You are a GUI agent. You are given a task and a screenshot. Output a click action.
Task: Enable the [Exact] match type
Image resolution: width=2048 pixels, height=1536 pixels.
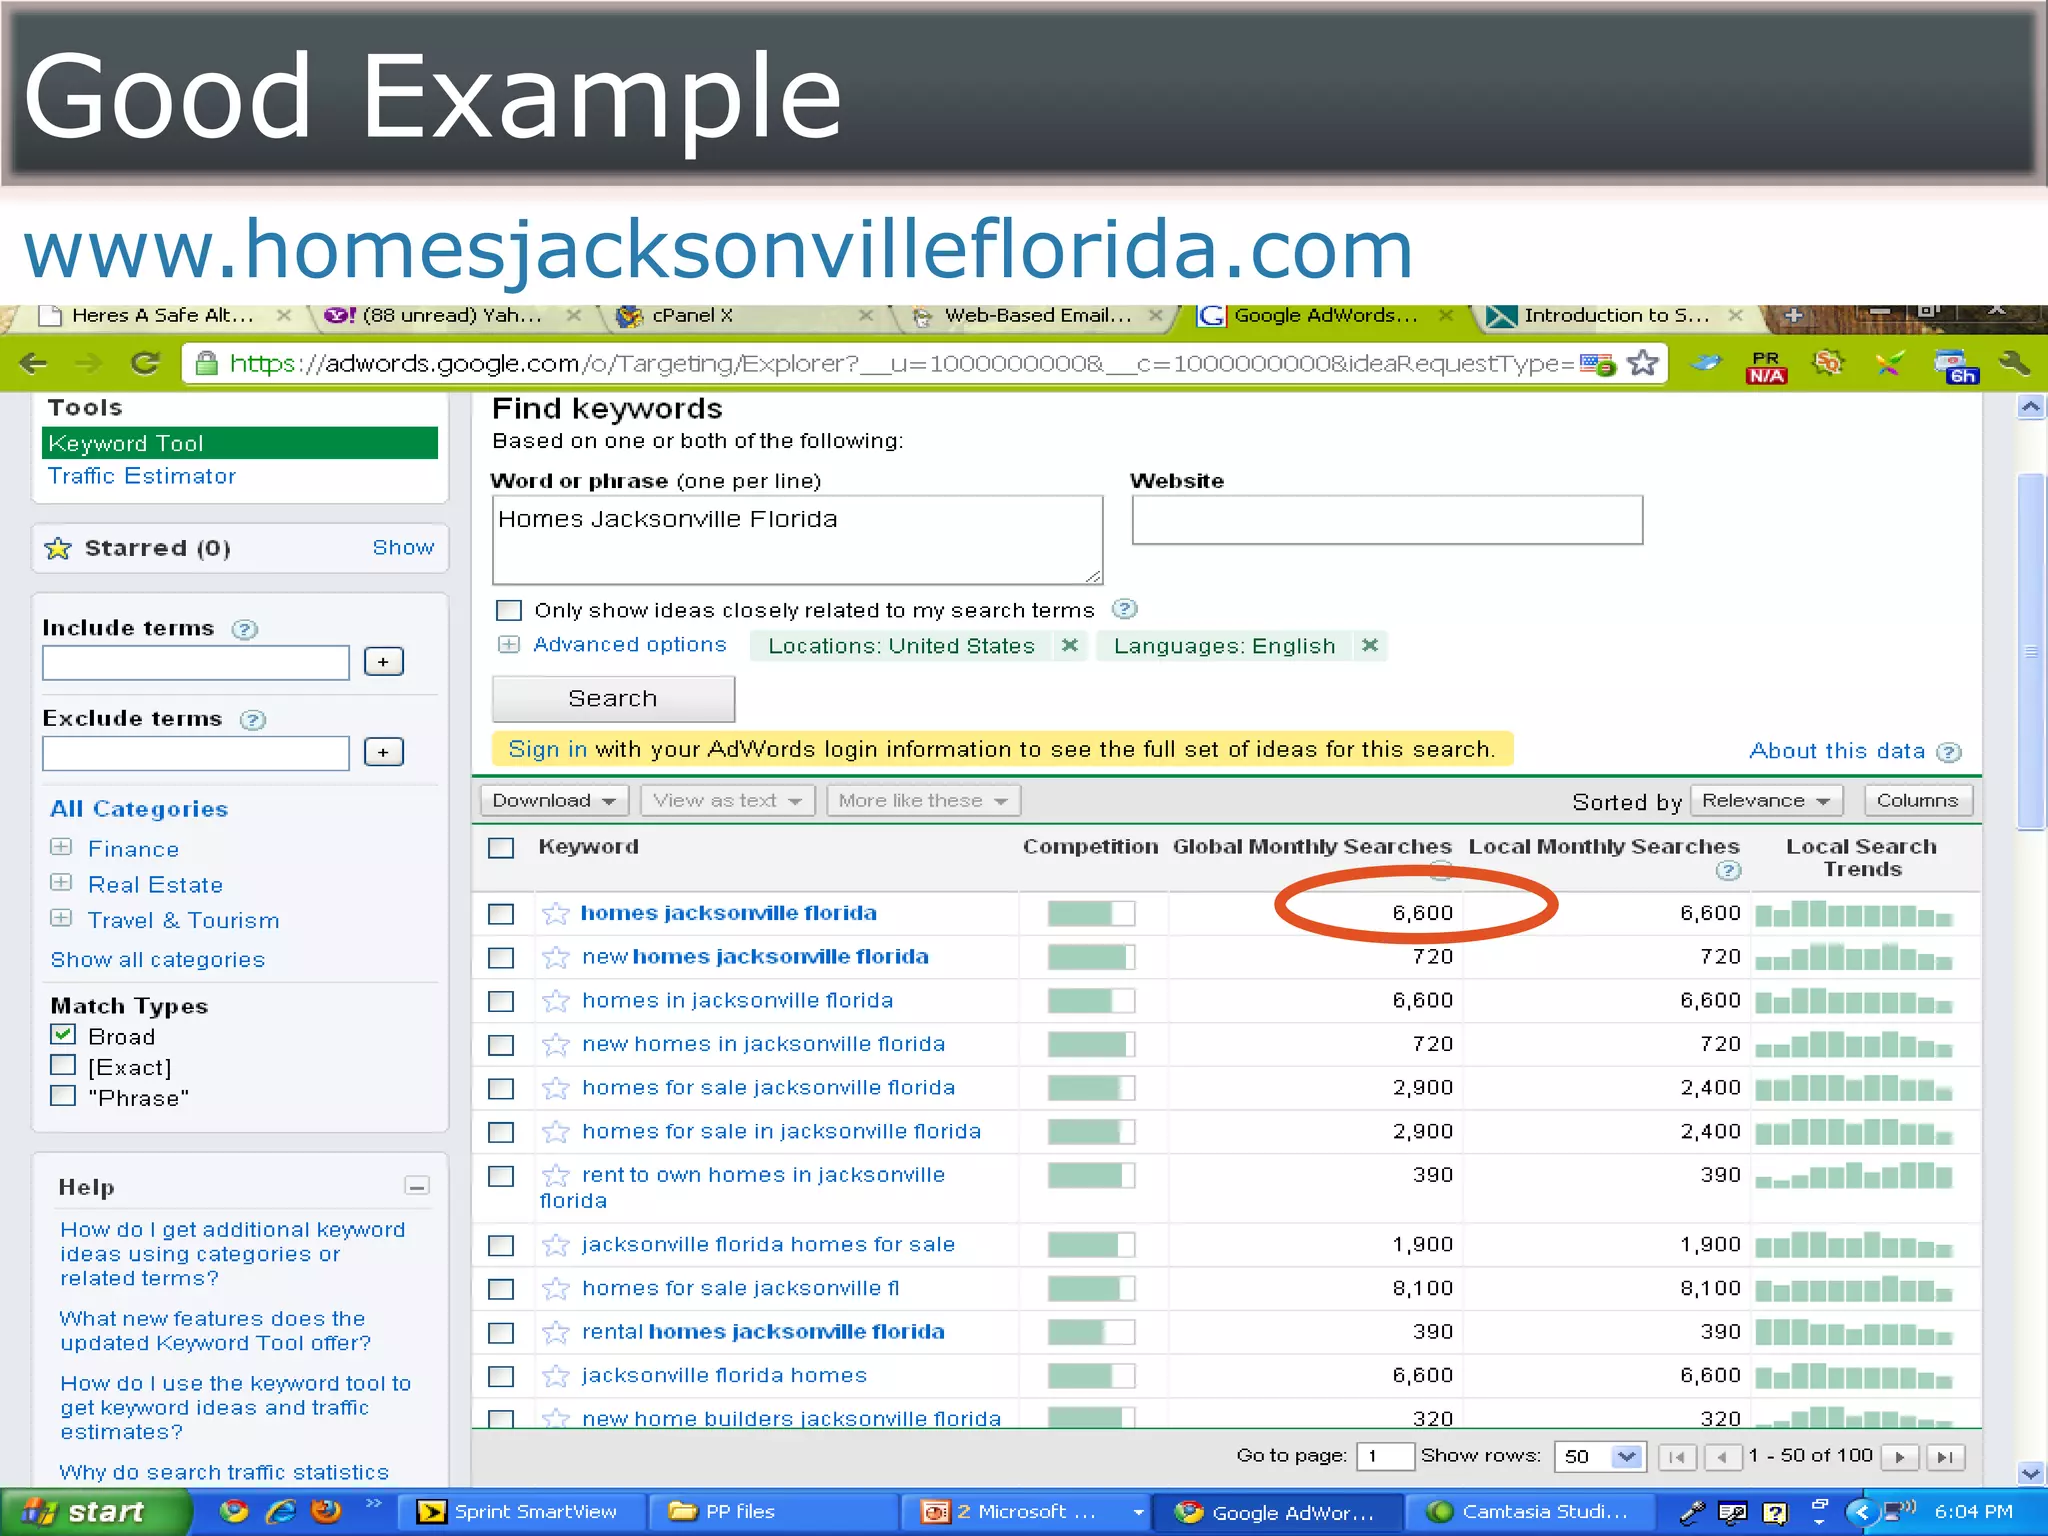point(63,1065)
